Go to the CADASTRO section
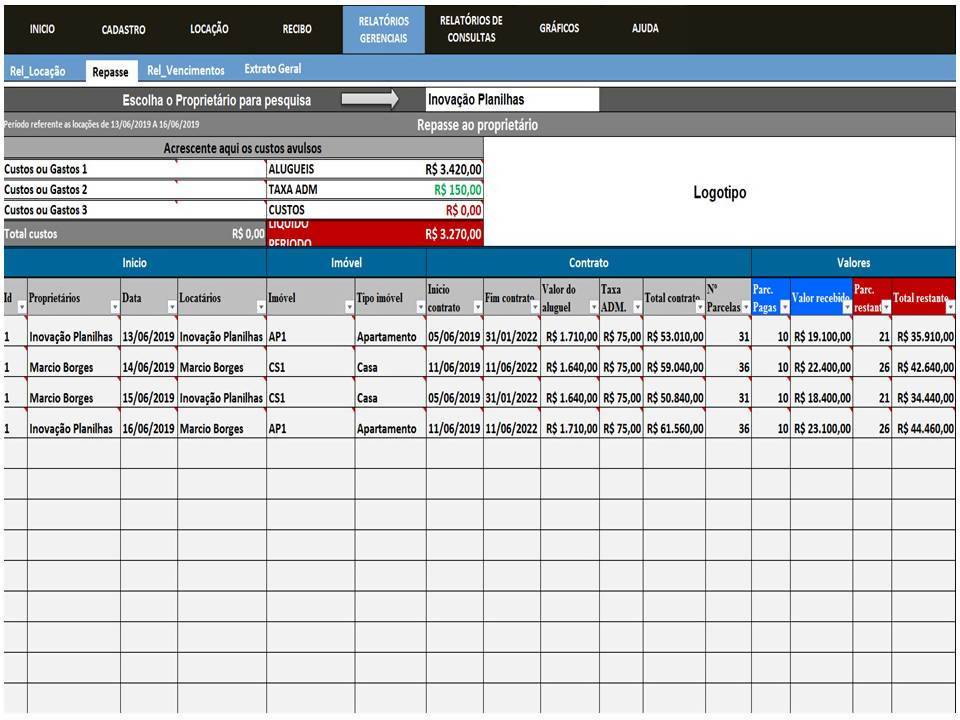 point(124,30)
